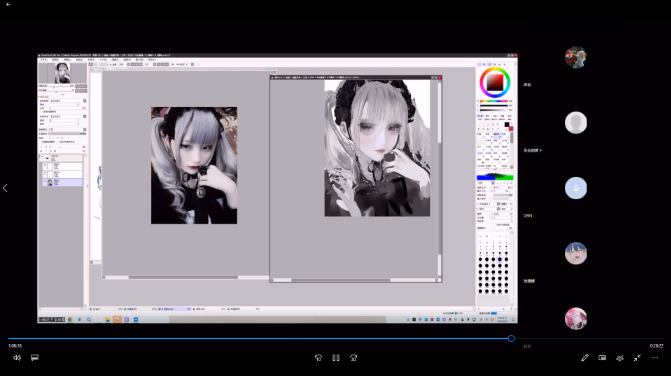Click the volume speaker icon

point(17,358)
